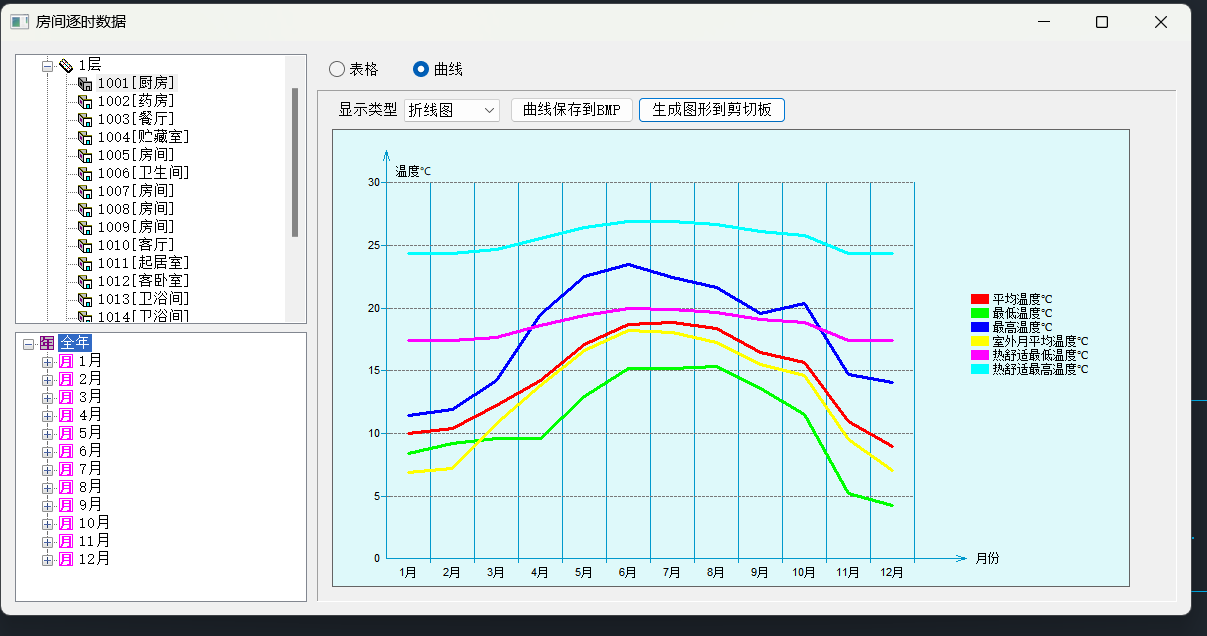1207x636 pixels.
Task: Click the 曲线保存到BMP button
Action: point(571,110)
